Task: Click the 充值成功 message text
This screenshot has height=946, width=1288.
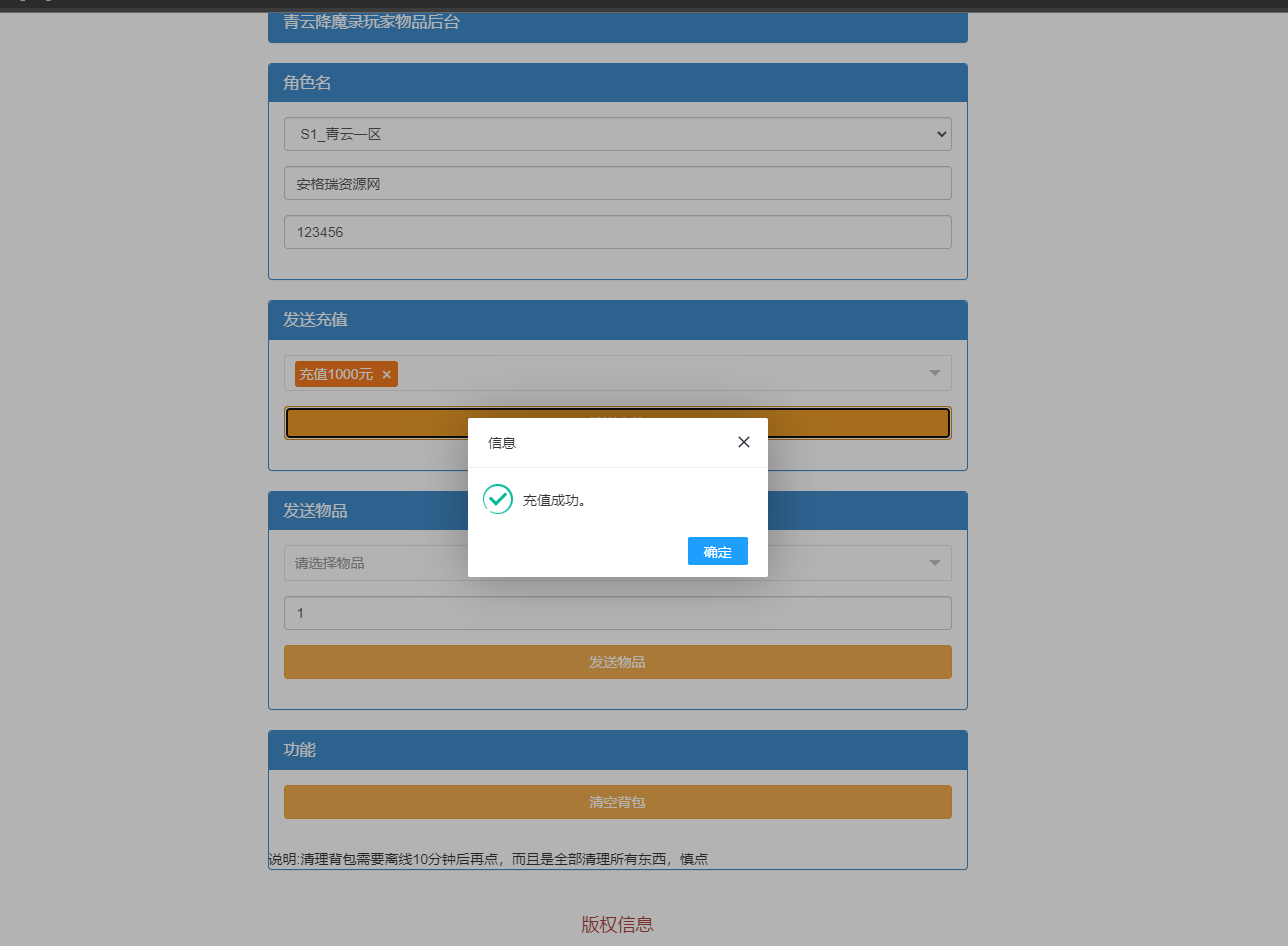Action: (x=554, y=500)
